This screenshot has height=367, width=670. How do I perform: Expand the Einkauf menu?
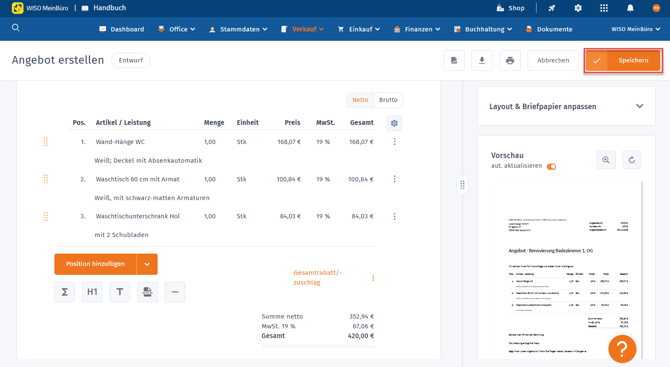359,29
